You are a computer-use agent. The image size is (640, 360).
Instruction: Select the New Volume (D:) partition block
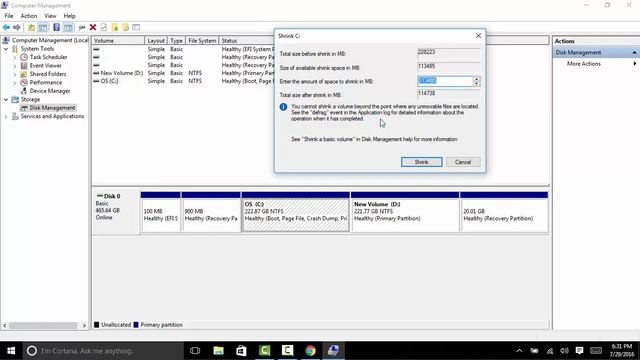click(x=405, y=212)
